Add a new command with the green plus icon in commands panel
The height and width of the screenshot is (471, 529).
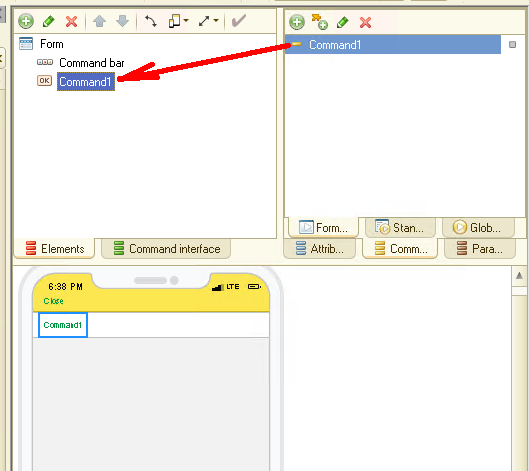click(297, 23)
